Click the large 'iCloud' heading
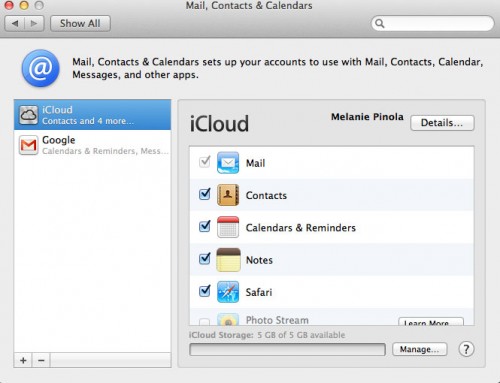The height and width of the screenshot is (383, 500). pyautogui.click(x=219, y=124)
